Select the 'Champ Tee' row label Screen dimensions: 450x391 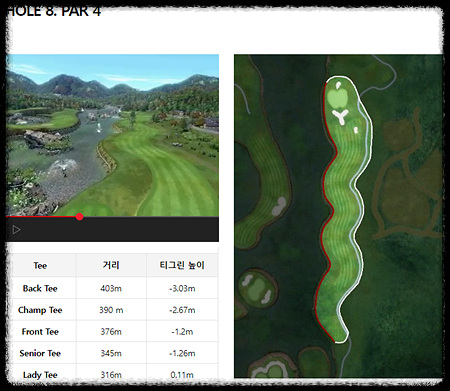point(40,310)
